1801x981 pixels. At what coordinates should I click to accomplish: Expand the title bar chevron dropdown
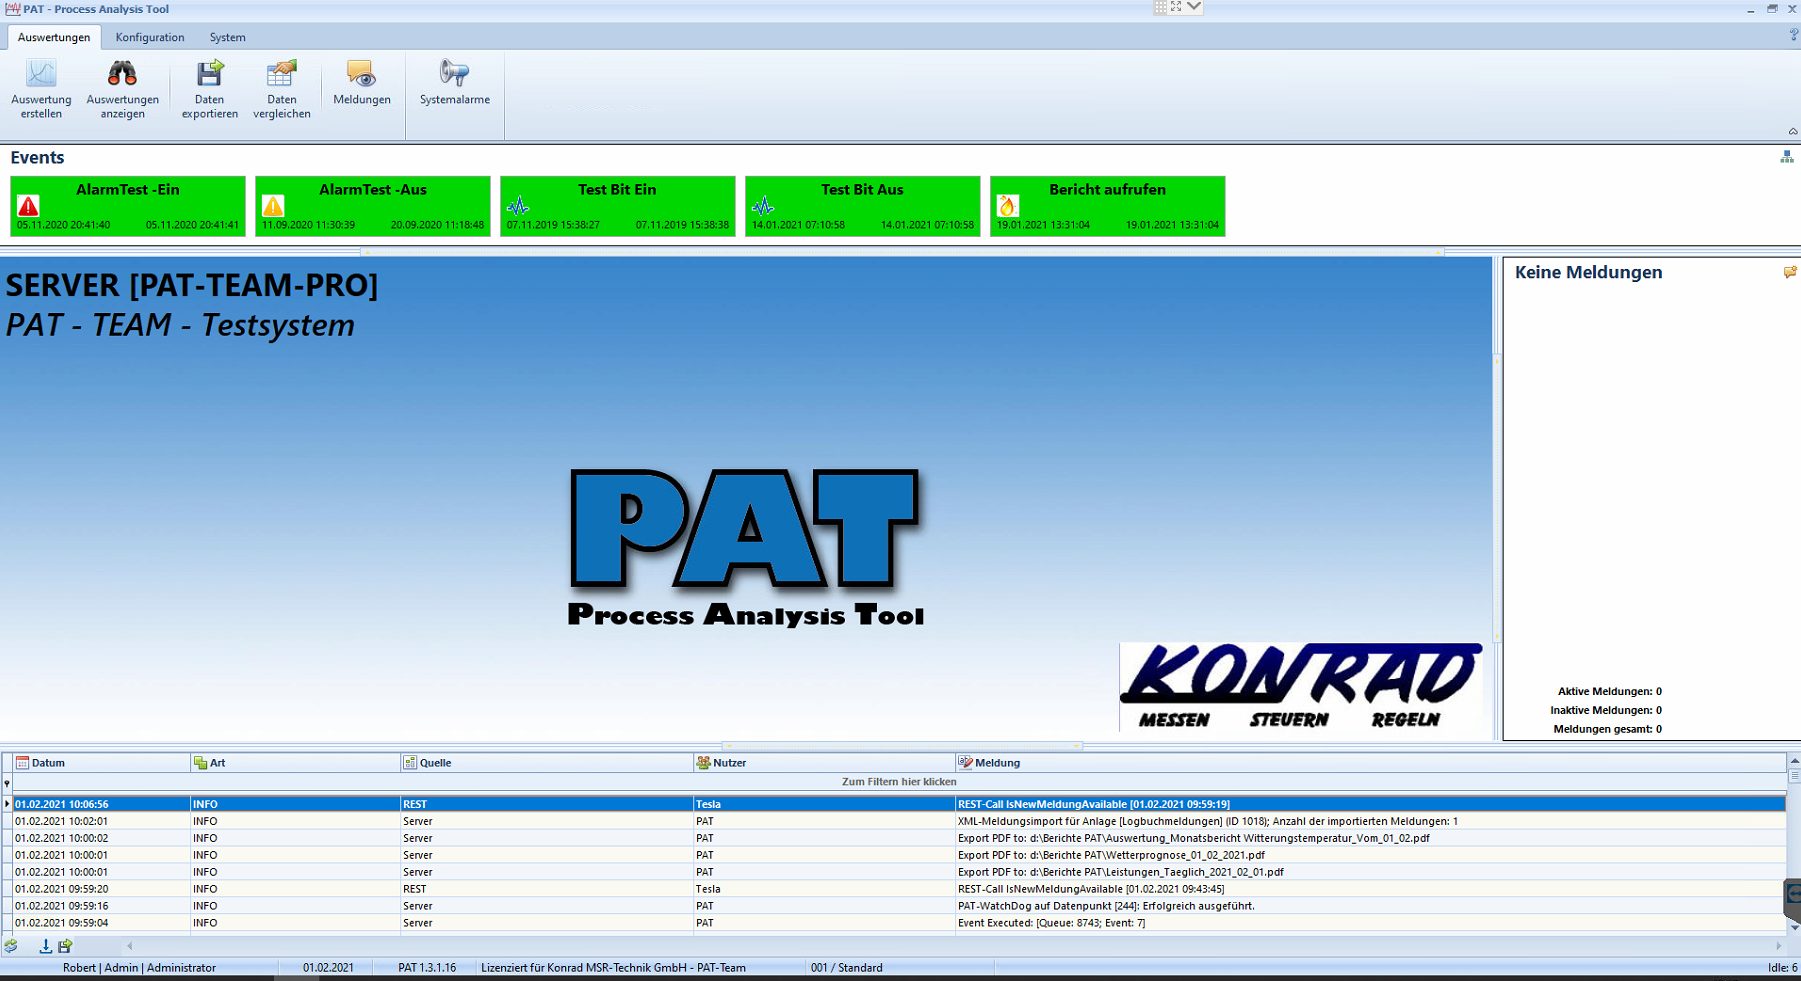point(1194,7)
